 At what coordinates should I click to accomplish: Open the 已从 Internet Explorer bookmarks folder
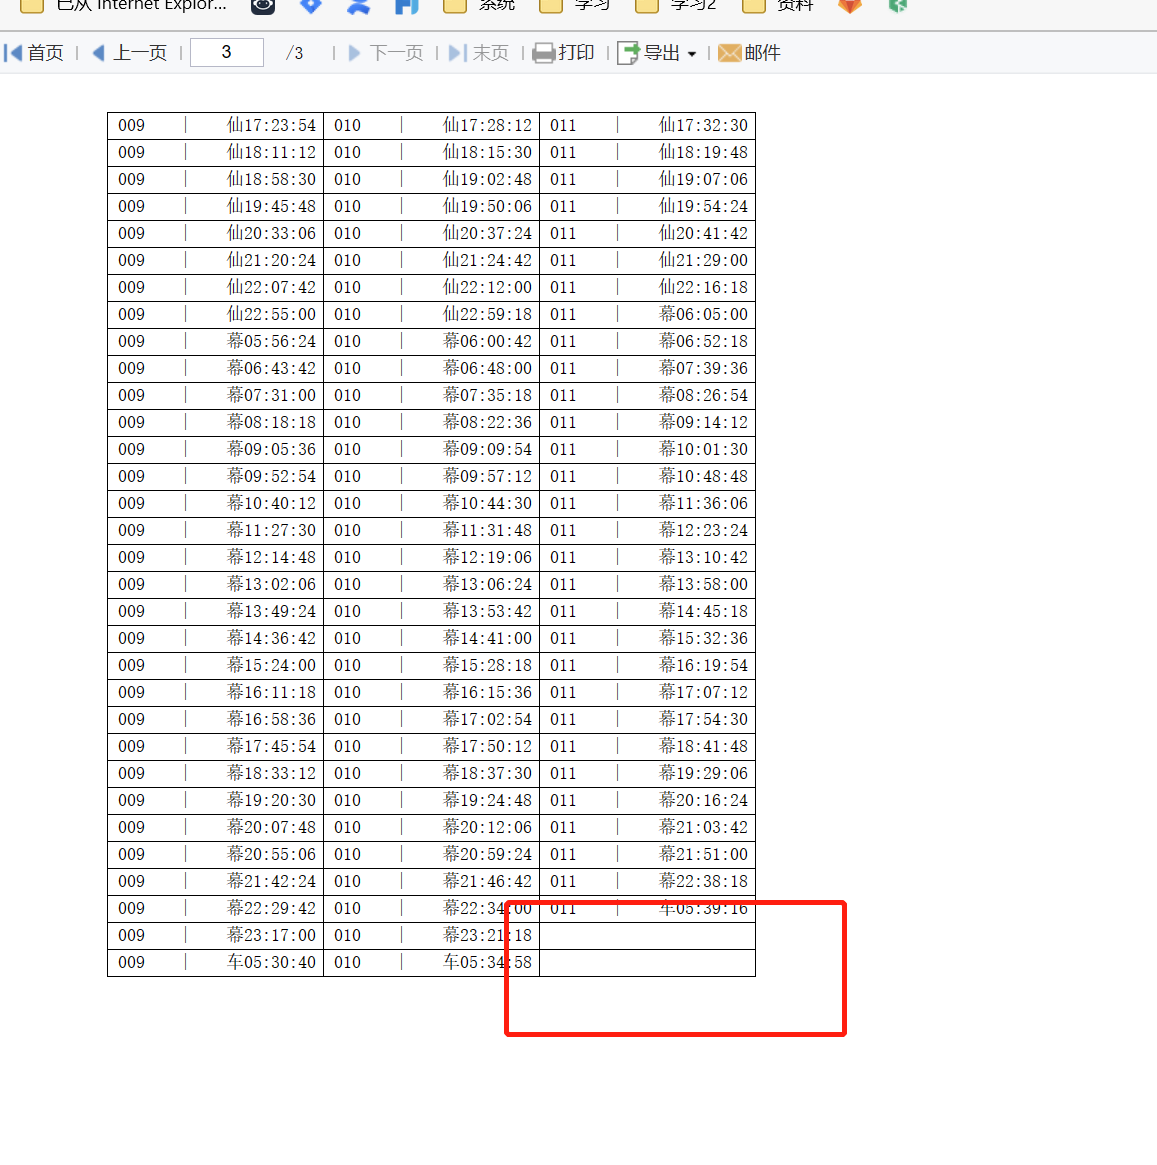pos(123,6)
